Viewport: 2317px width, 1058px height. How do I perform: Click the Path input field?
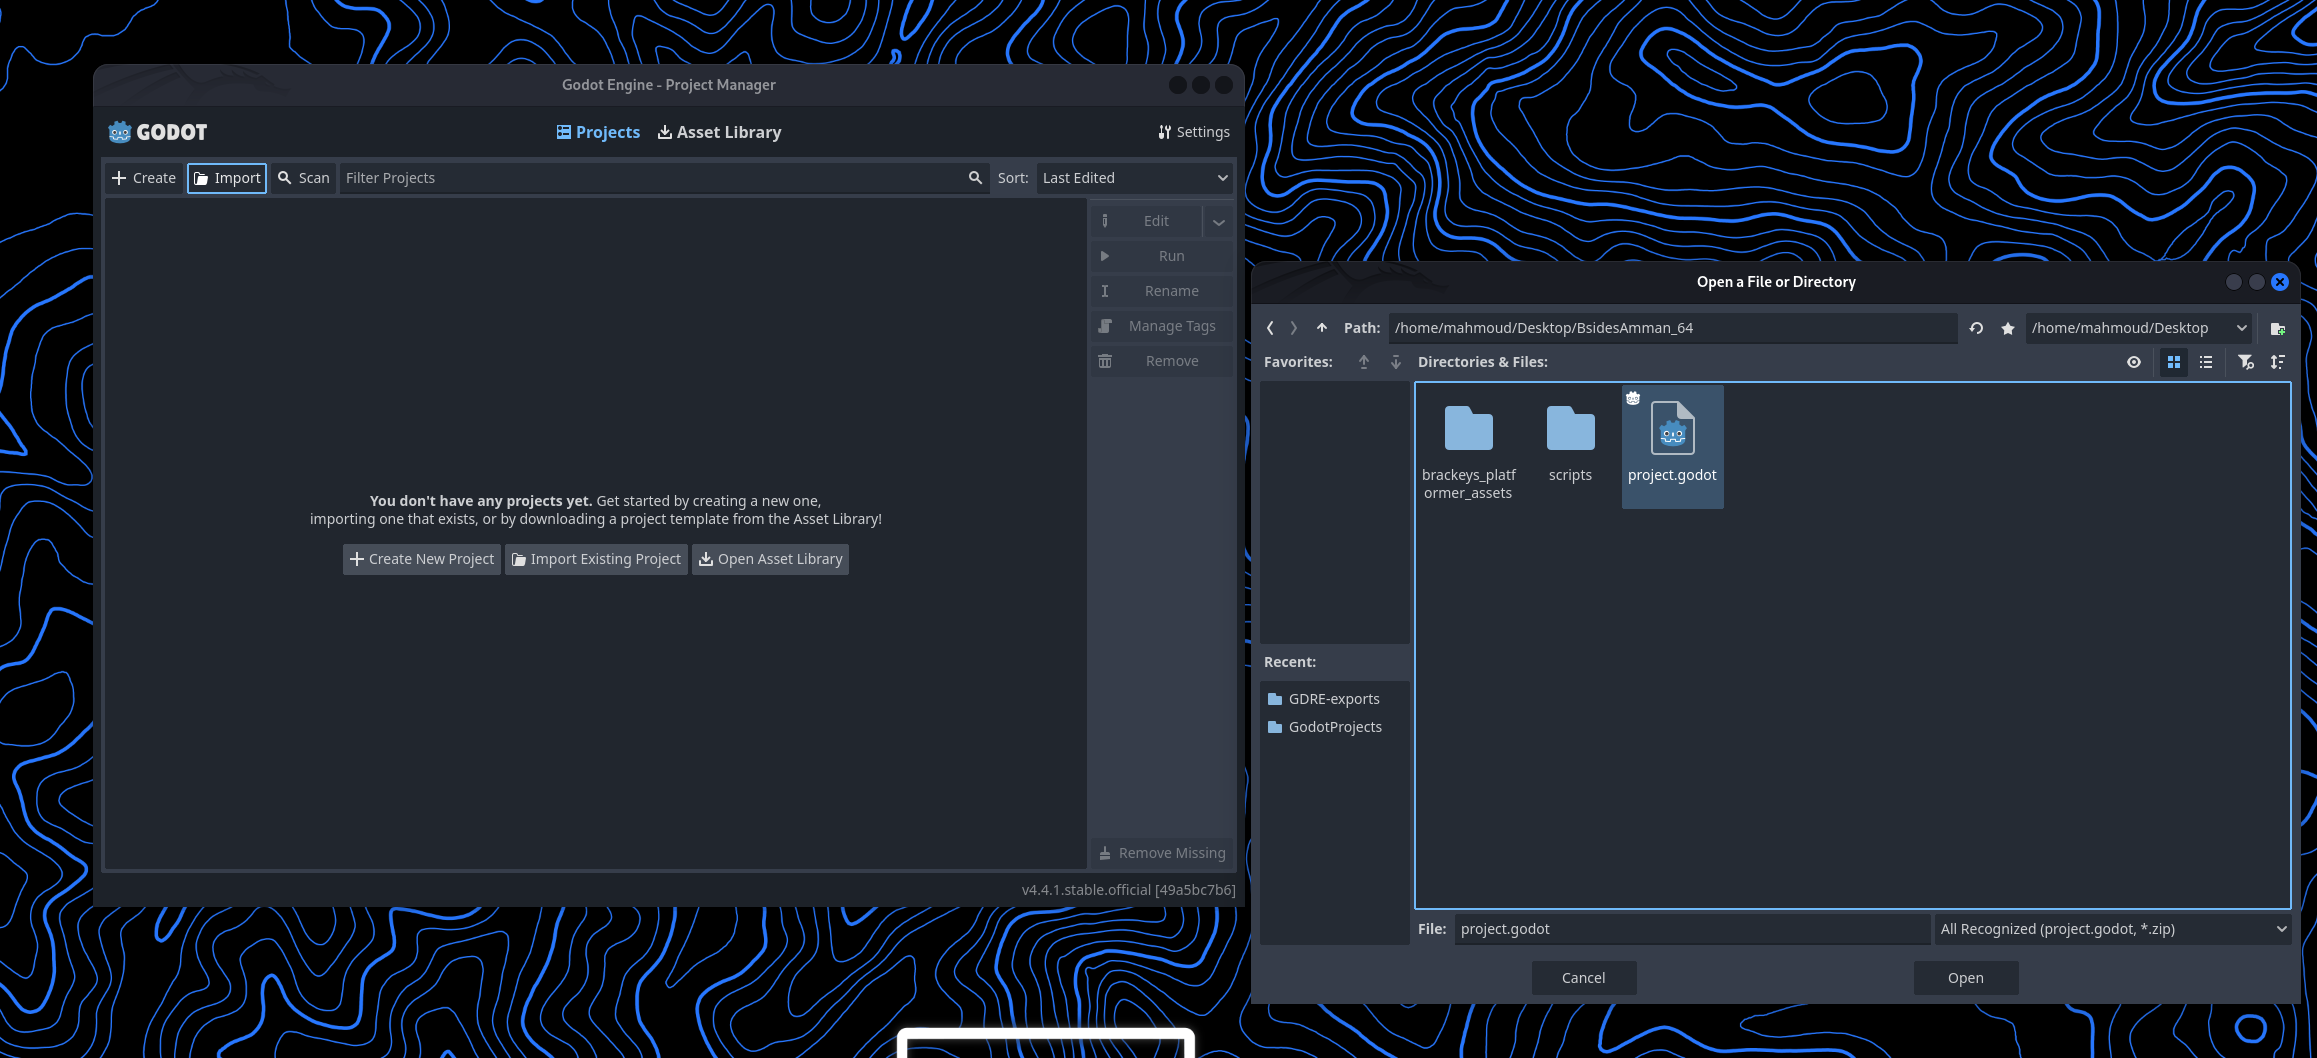[1672, 328]
